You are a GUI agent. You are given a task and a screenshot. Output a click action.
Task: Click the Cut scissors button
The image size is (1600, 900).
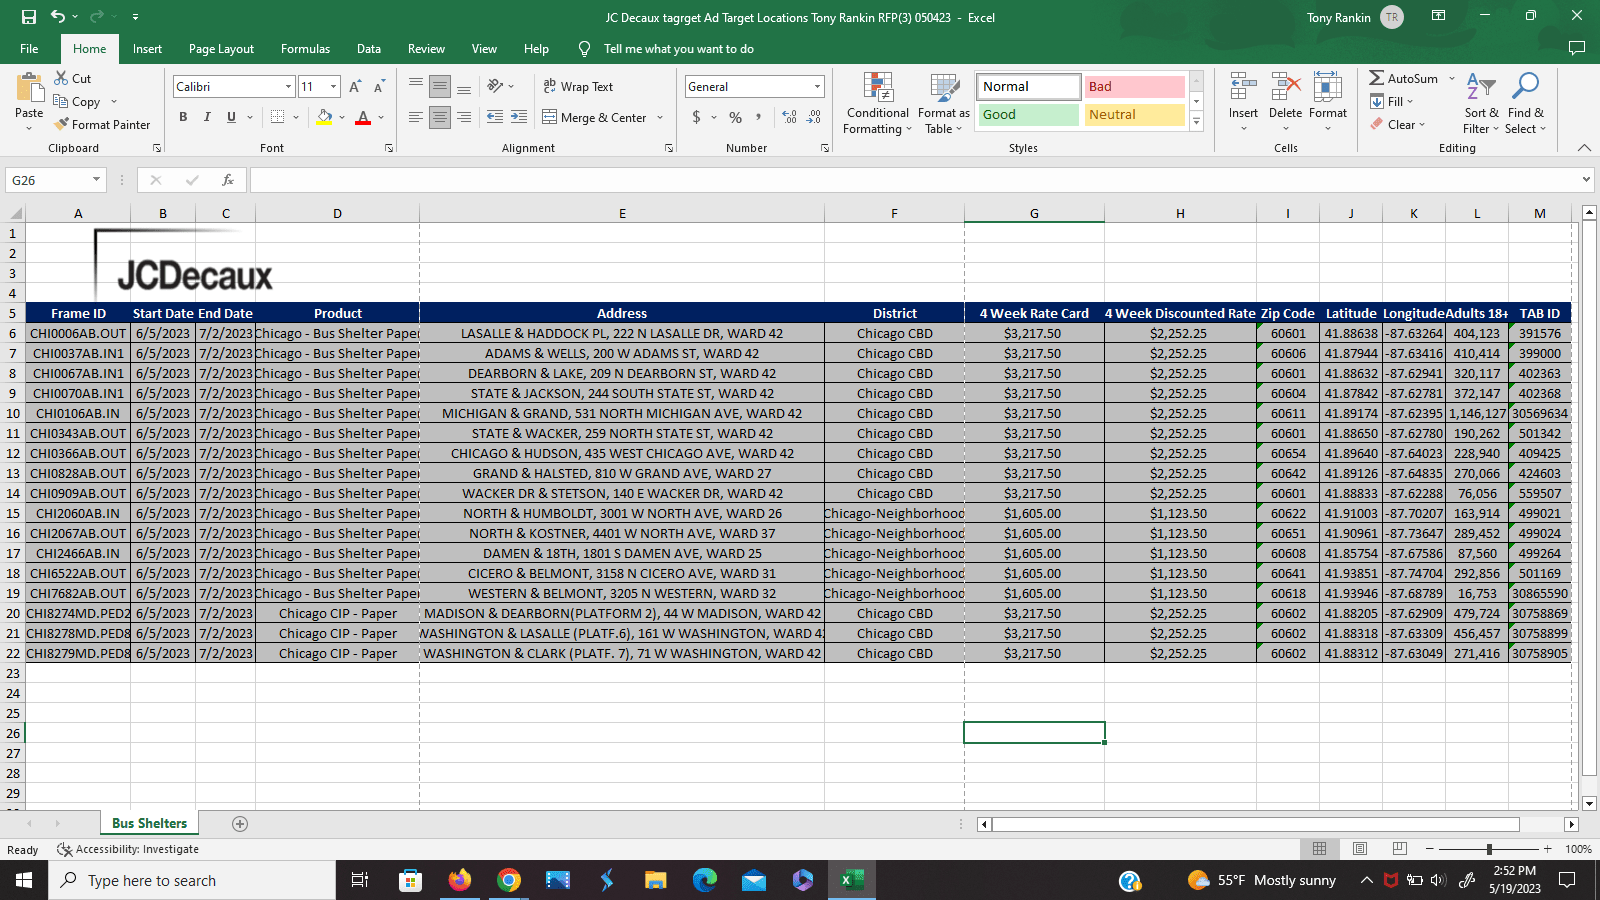pyautogui.click(x=72, y=78)
